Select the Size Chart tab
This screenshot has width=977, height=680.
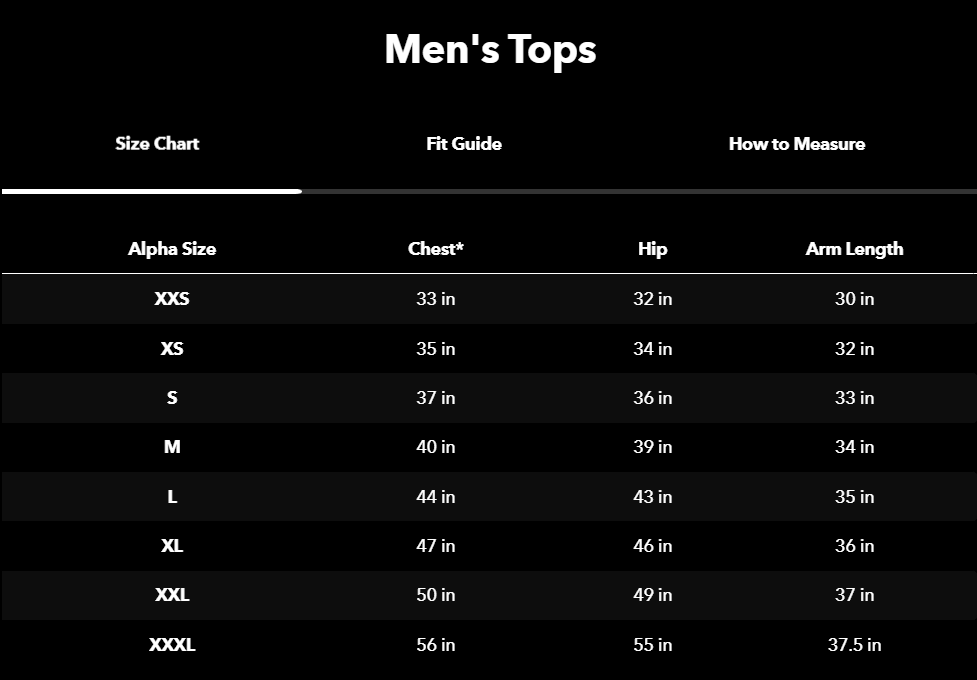[157, 144]
